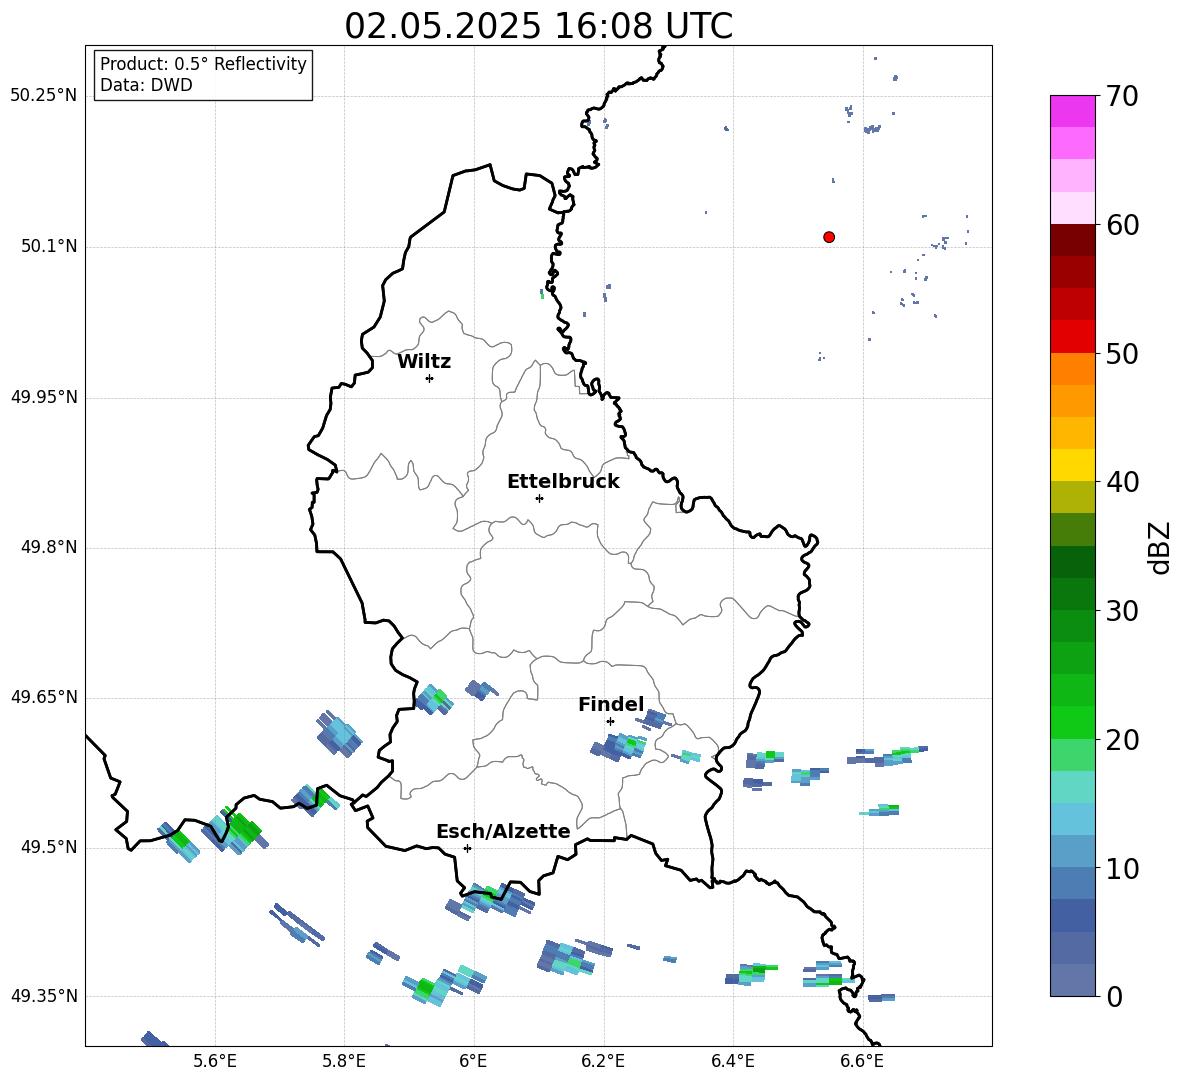Click the 49.35°N latitude label
This screenshot has width=1184, height=1081.
pos(44,996)
